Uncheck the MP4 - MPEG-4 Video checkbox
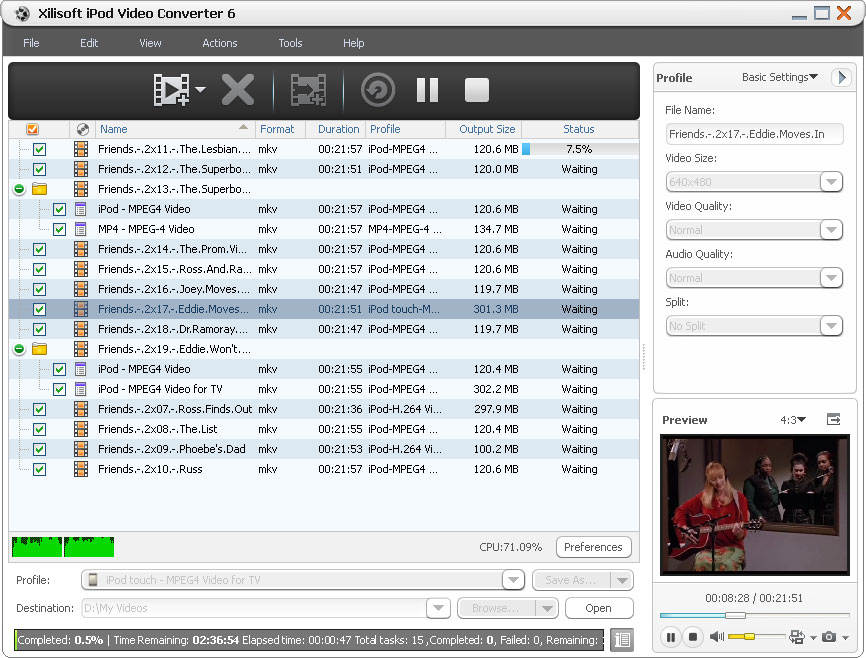 point(59,229)
